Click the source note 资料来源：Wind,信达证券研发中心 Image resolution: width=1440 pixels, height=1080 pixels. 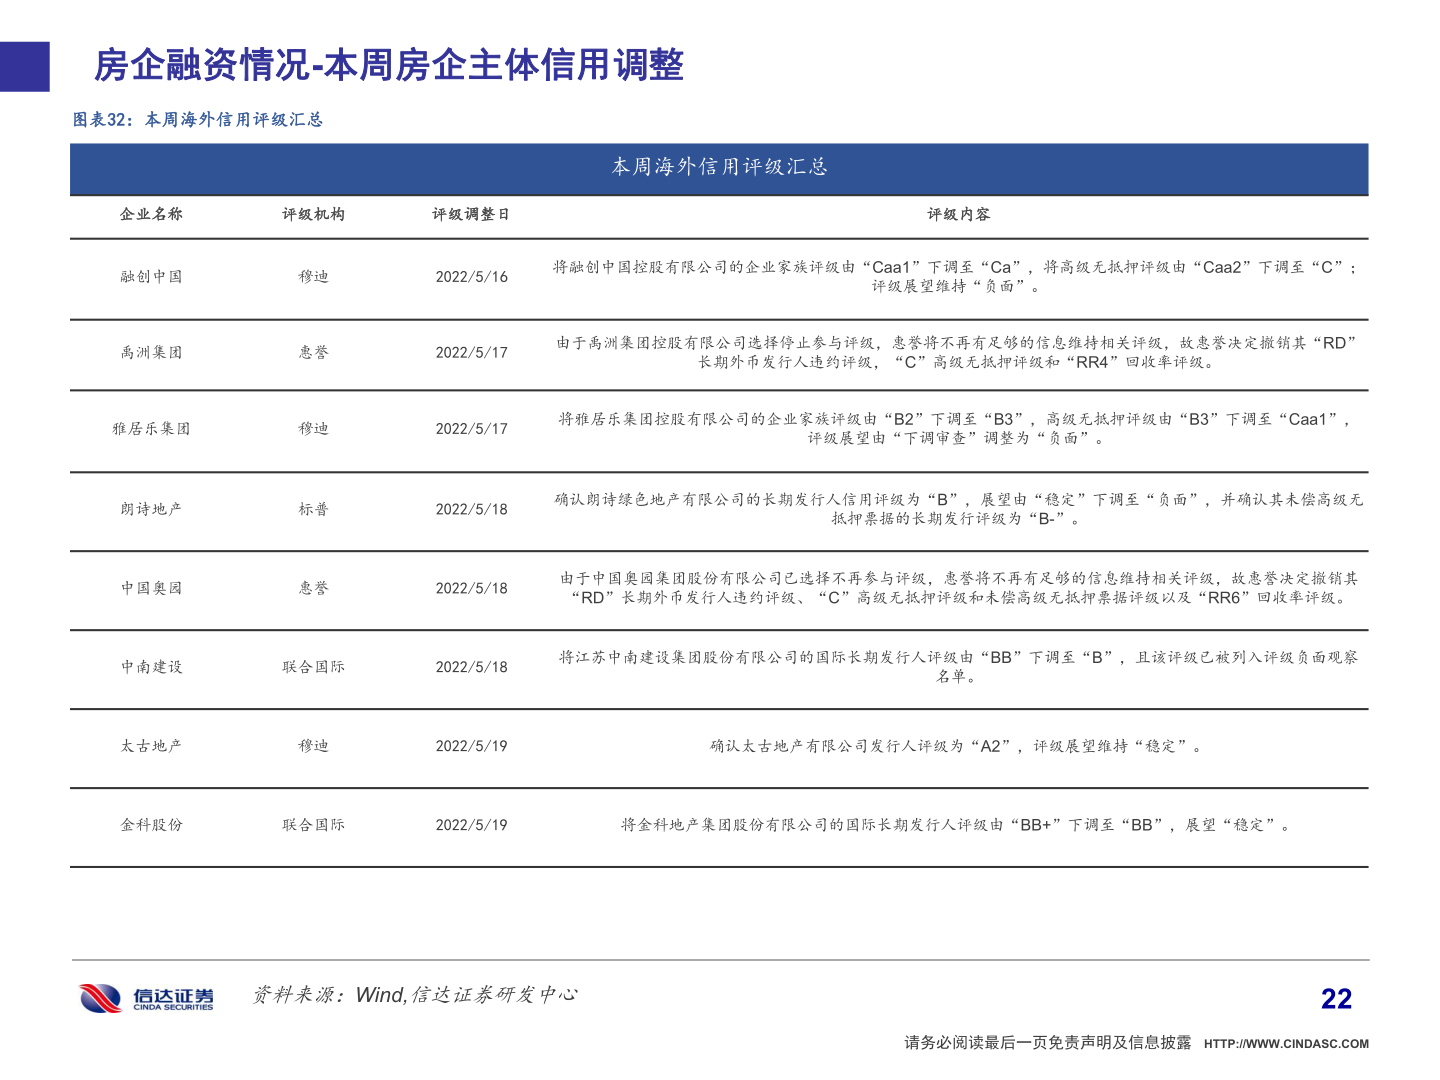point(415,995)
